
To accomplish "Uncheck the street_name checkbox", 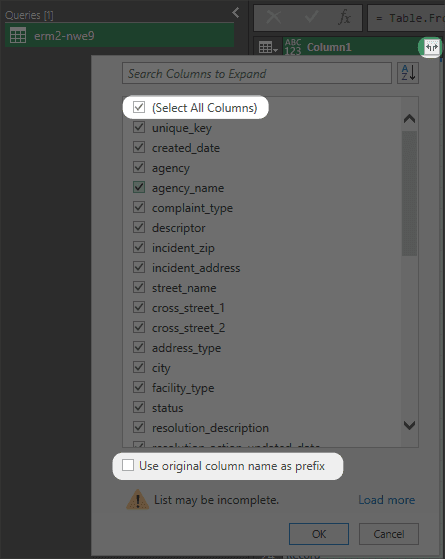I will point(139,287).
